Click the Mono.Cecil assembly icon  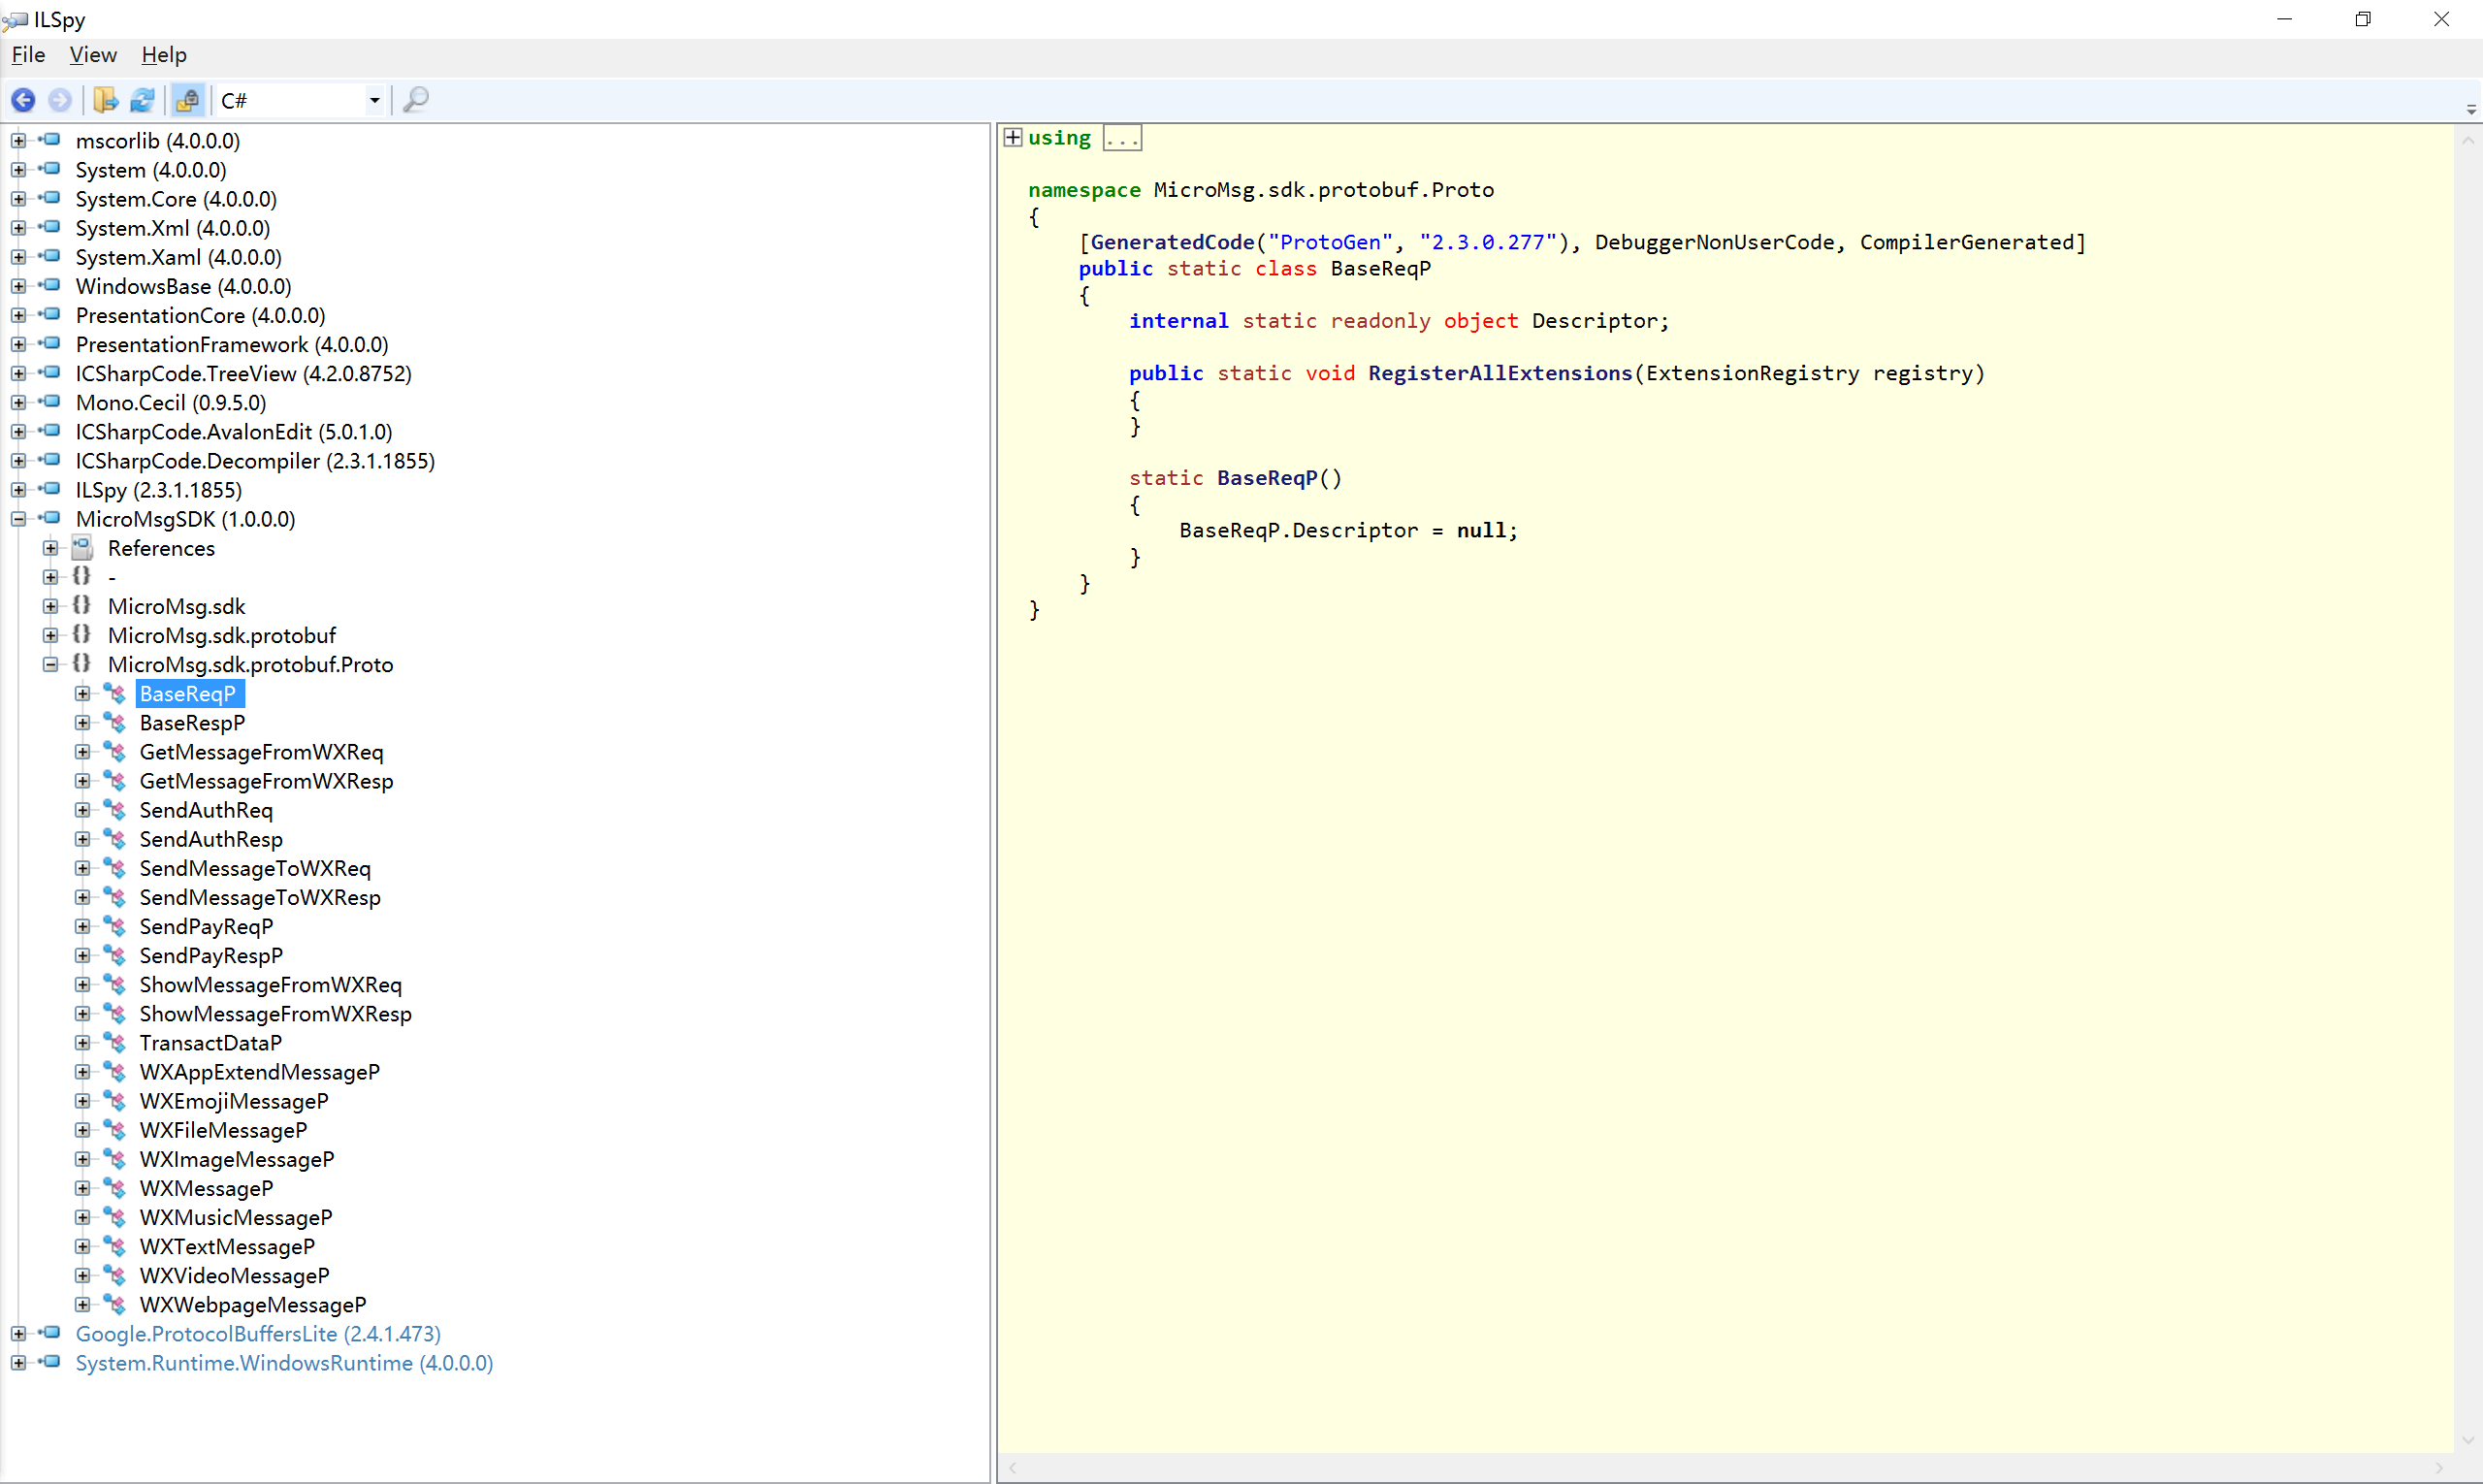(x=50, y=402)
